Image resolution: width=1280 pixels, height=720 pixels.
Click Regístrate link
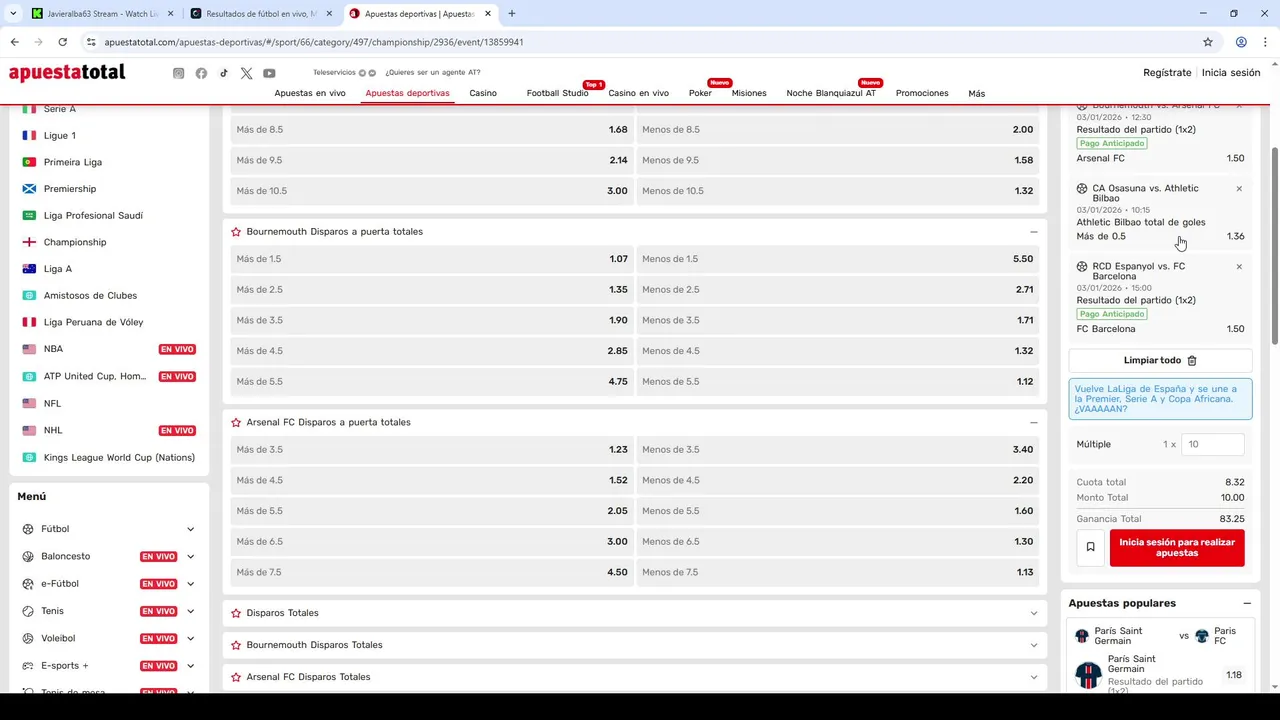1167,73
